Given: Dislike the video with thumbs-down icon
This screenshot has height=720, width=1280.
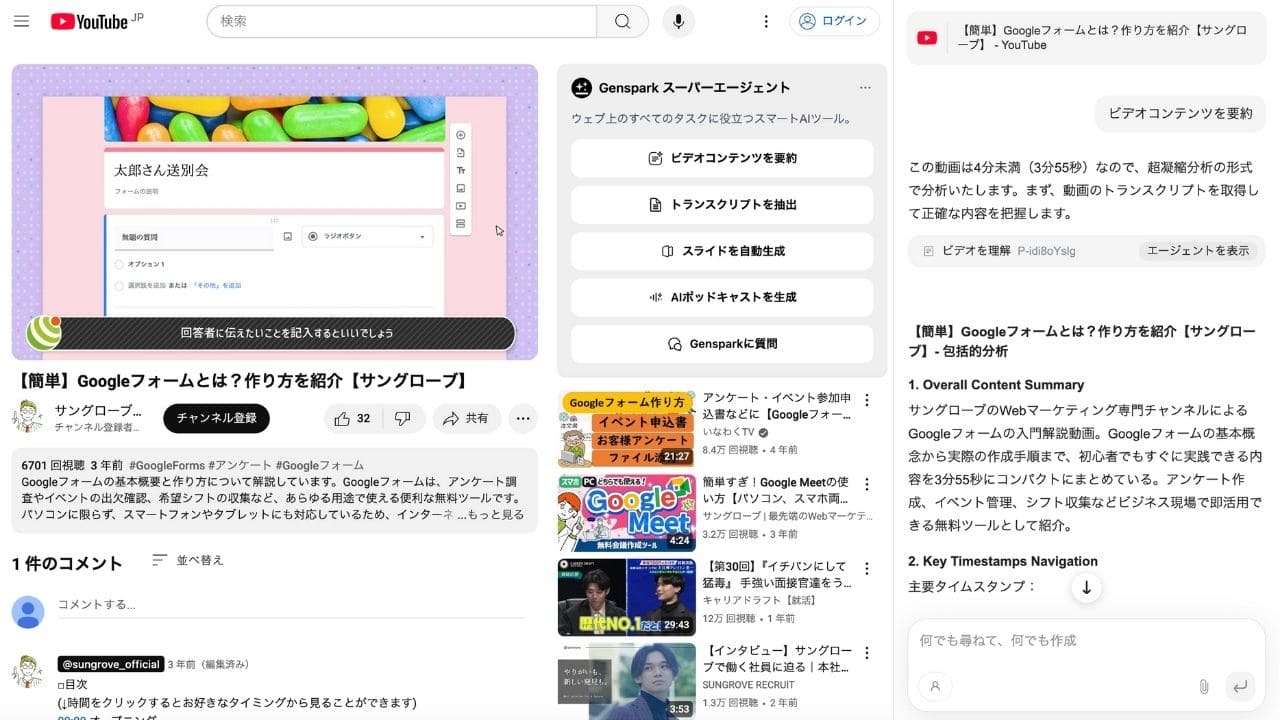Looking at the screenshot, I should click(x=403, y=418).
